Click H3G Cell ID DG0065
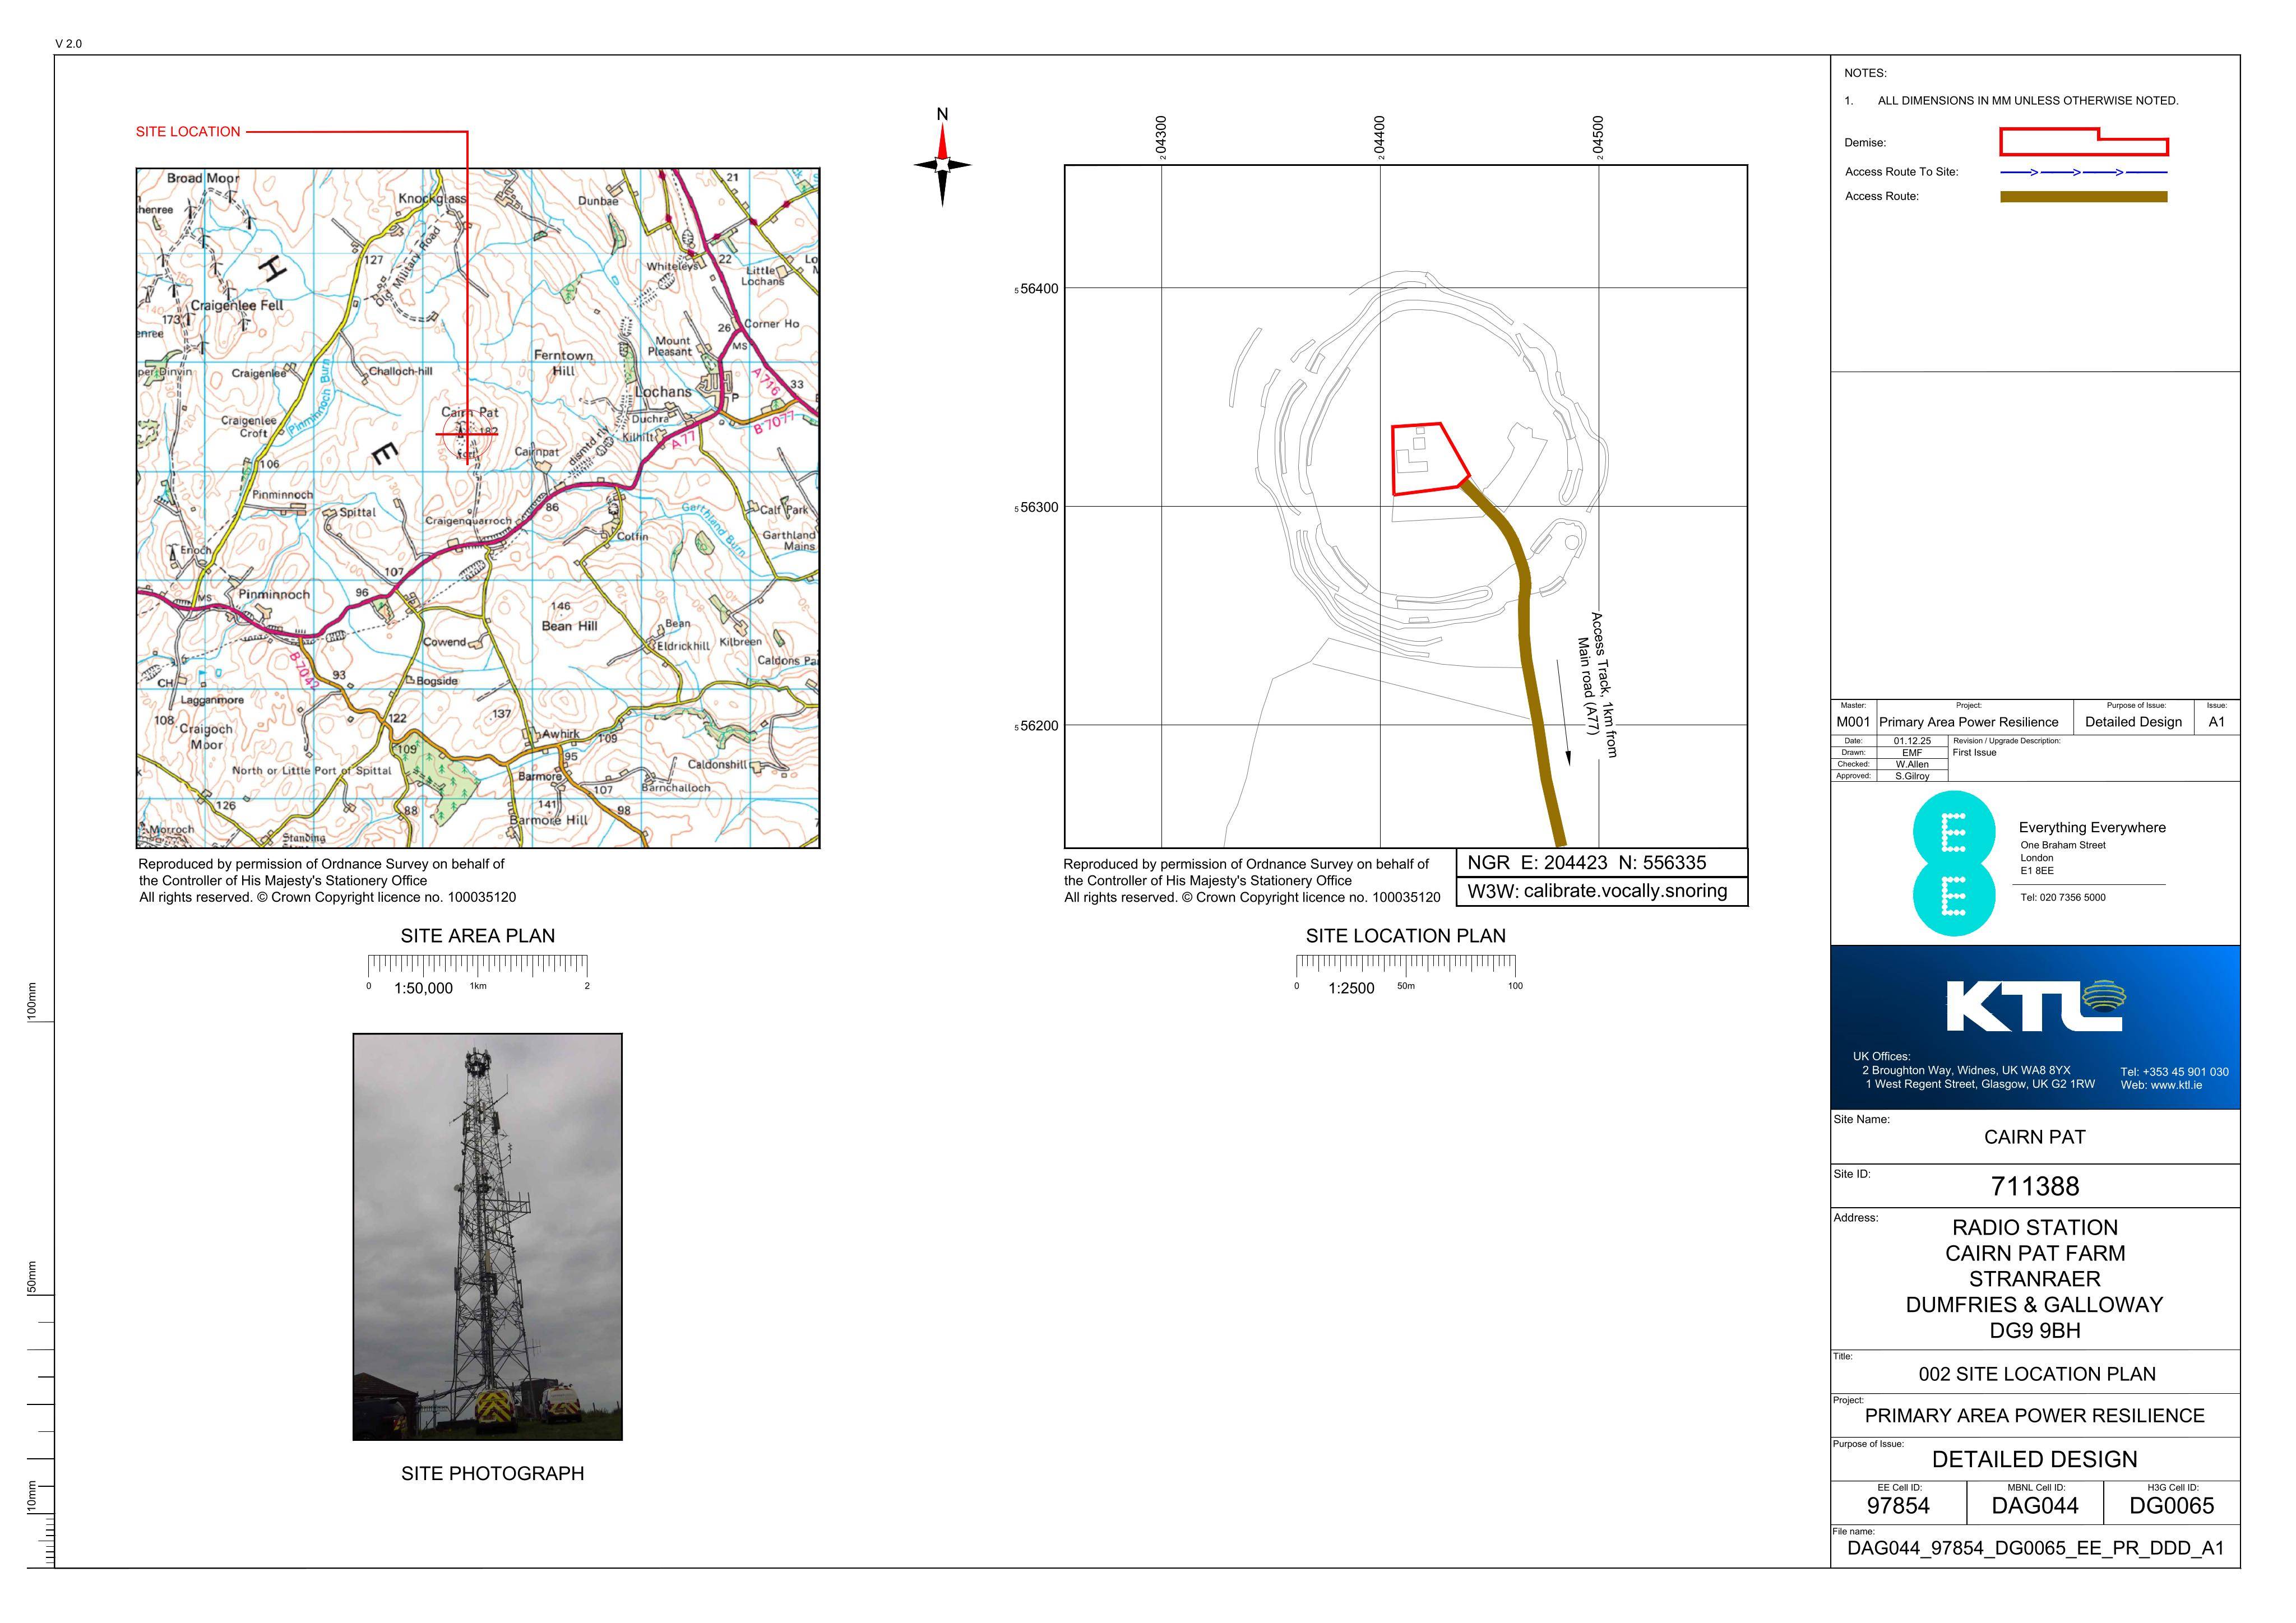Screen dimensions: 2296x1623 pos(2171,1506)
